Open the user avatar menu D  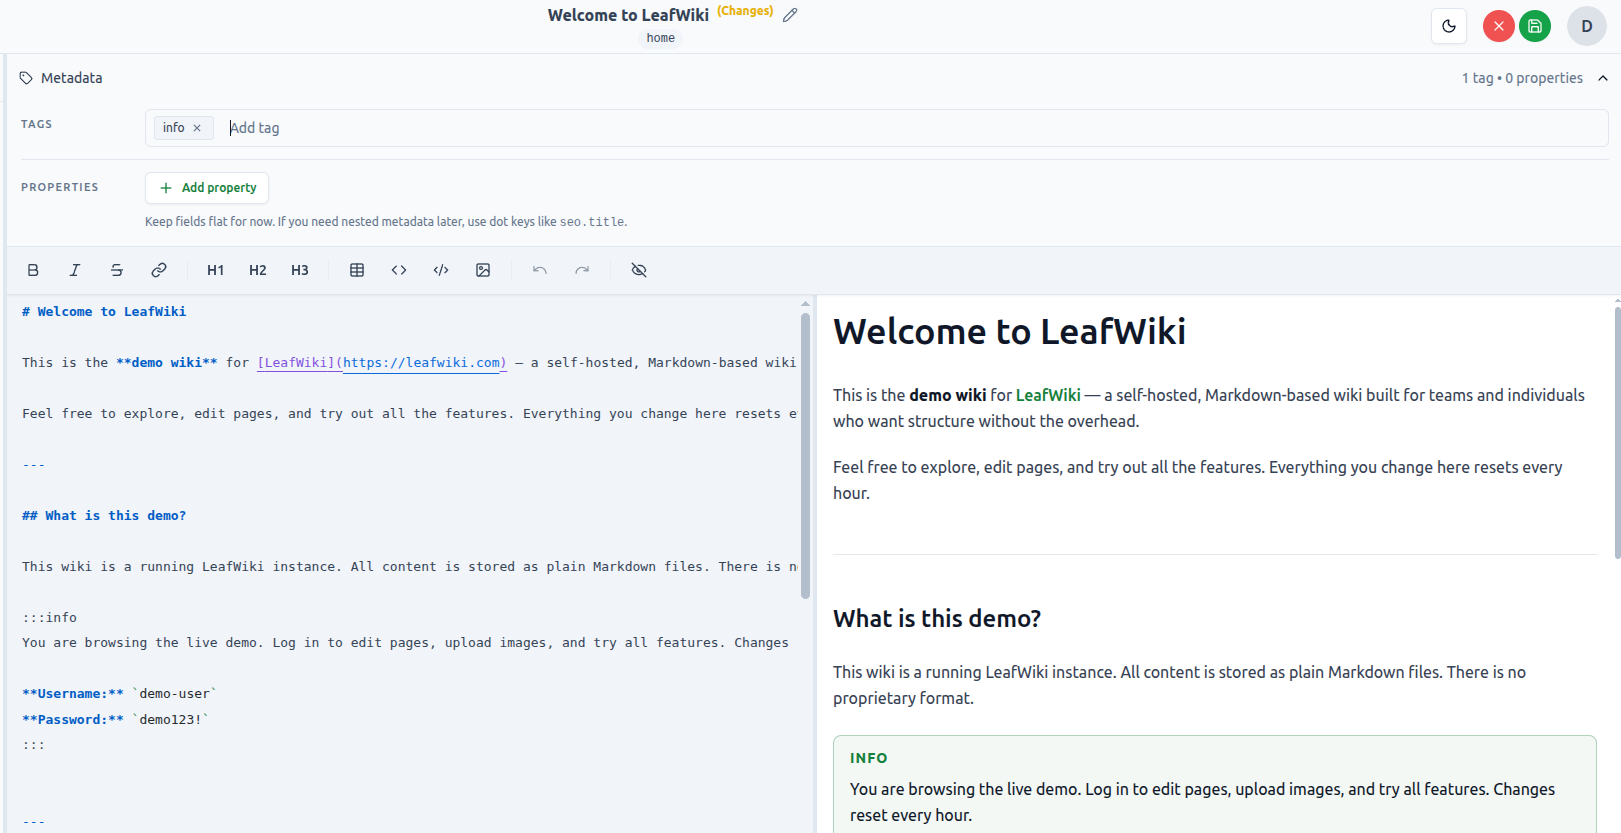pos(1587,26)
